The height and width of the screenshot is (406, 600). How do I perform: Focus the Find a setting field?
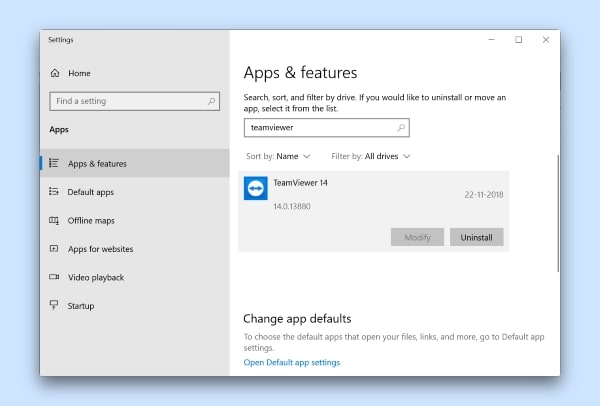tap(135, 101)
